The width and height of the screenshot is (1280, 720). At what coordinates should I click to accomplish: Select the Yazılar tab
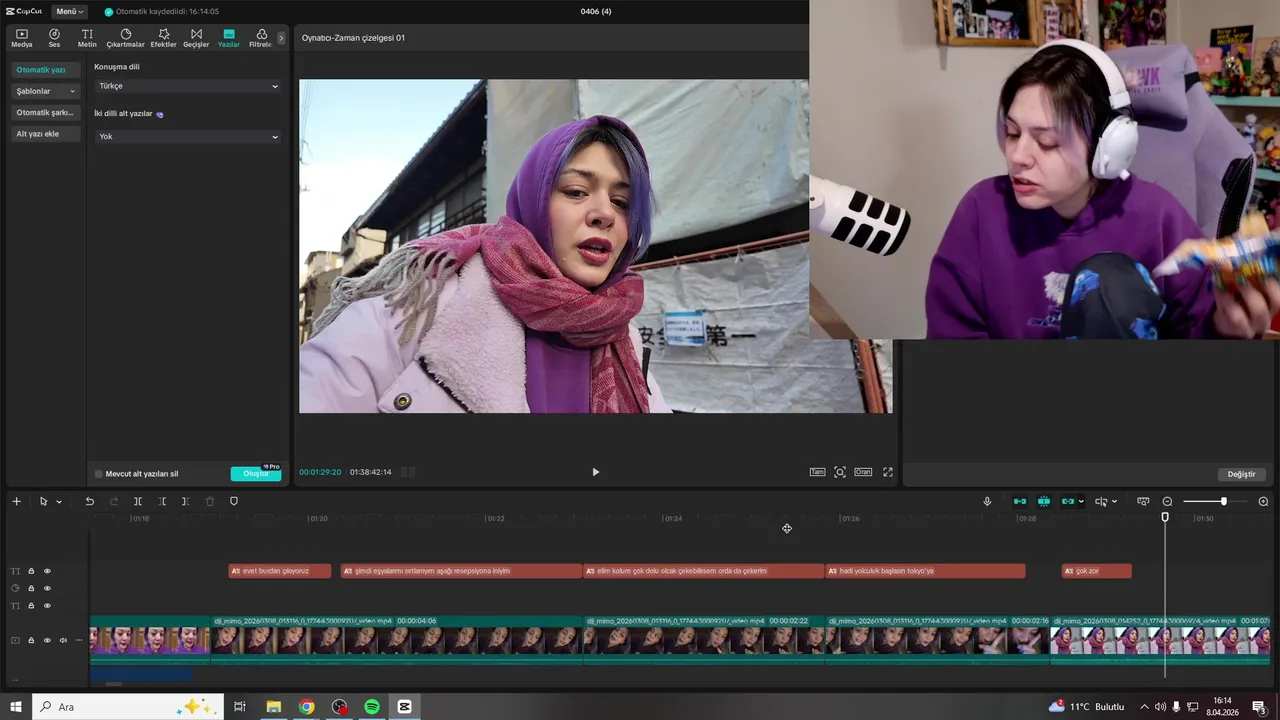pos(229,38)
